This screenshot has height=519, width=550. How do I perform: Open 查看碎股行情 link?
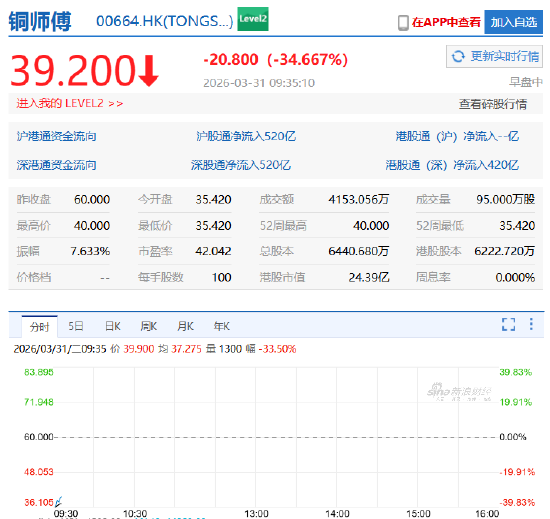(492, 104)
